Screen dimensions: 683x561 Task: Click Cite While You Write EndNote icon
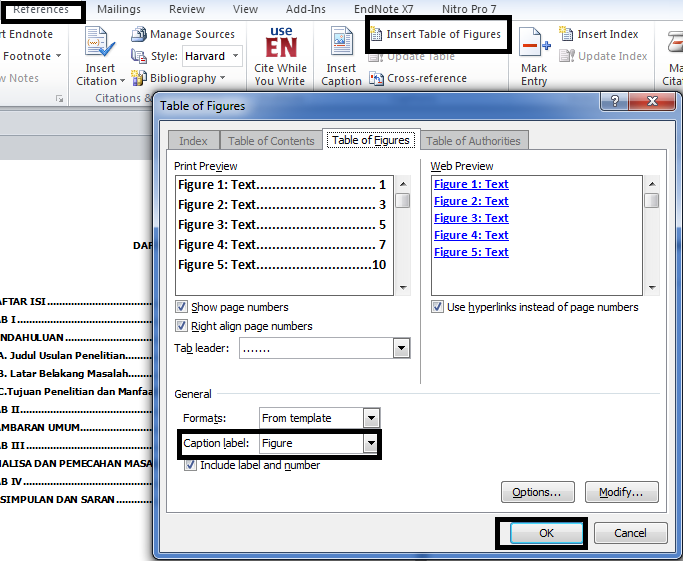(x=281, y=43)
